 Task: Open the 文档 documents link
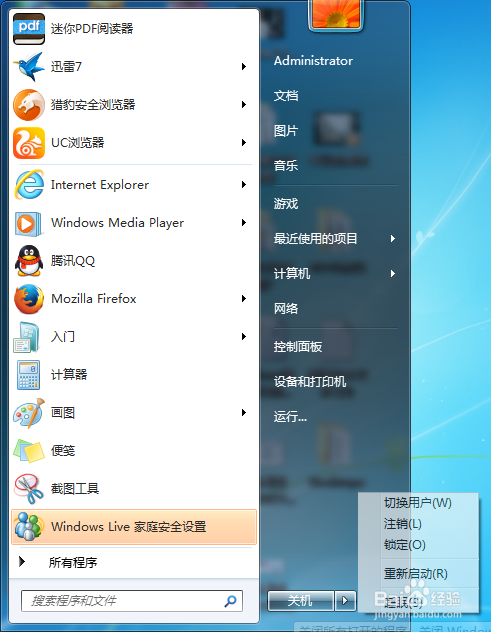point(286,96)
